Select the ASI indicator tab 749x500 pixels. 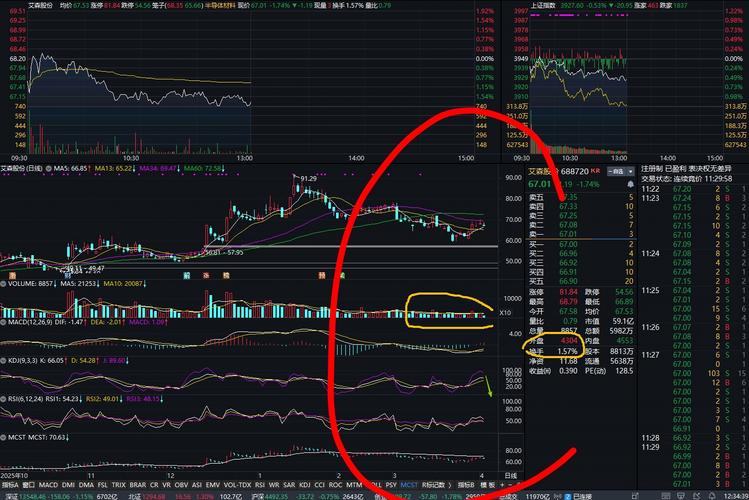(197, 485)
